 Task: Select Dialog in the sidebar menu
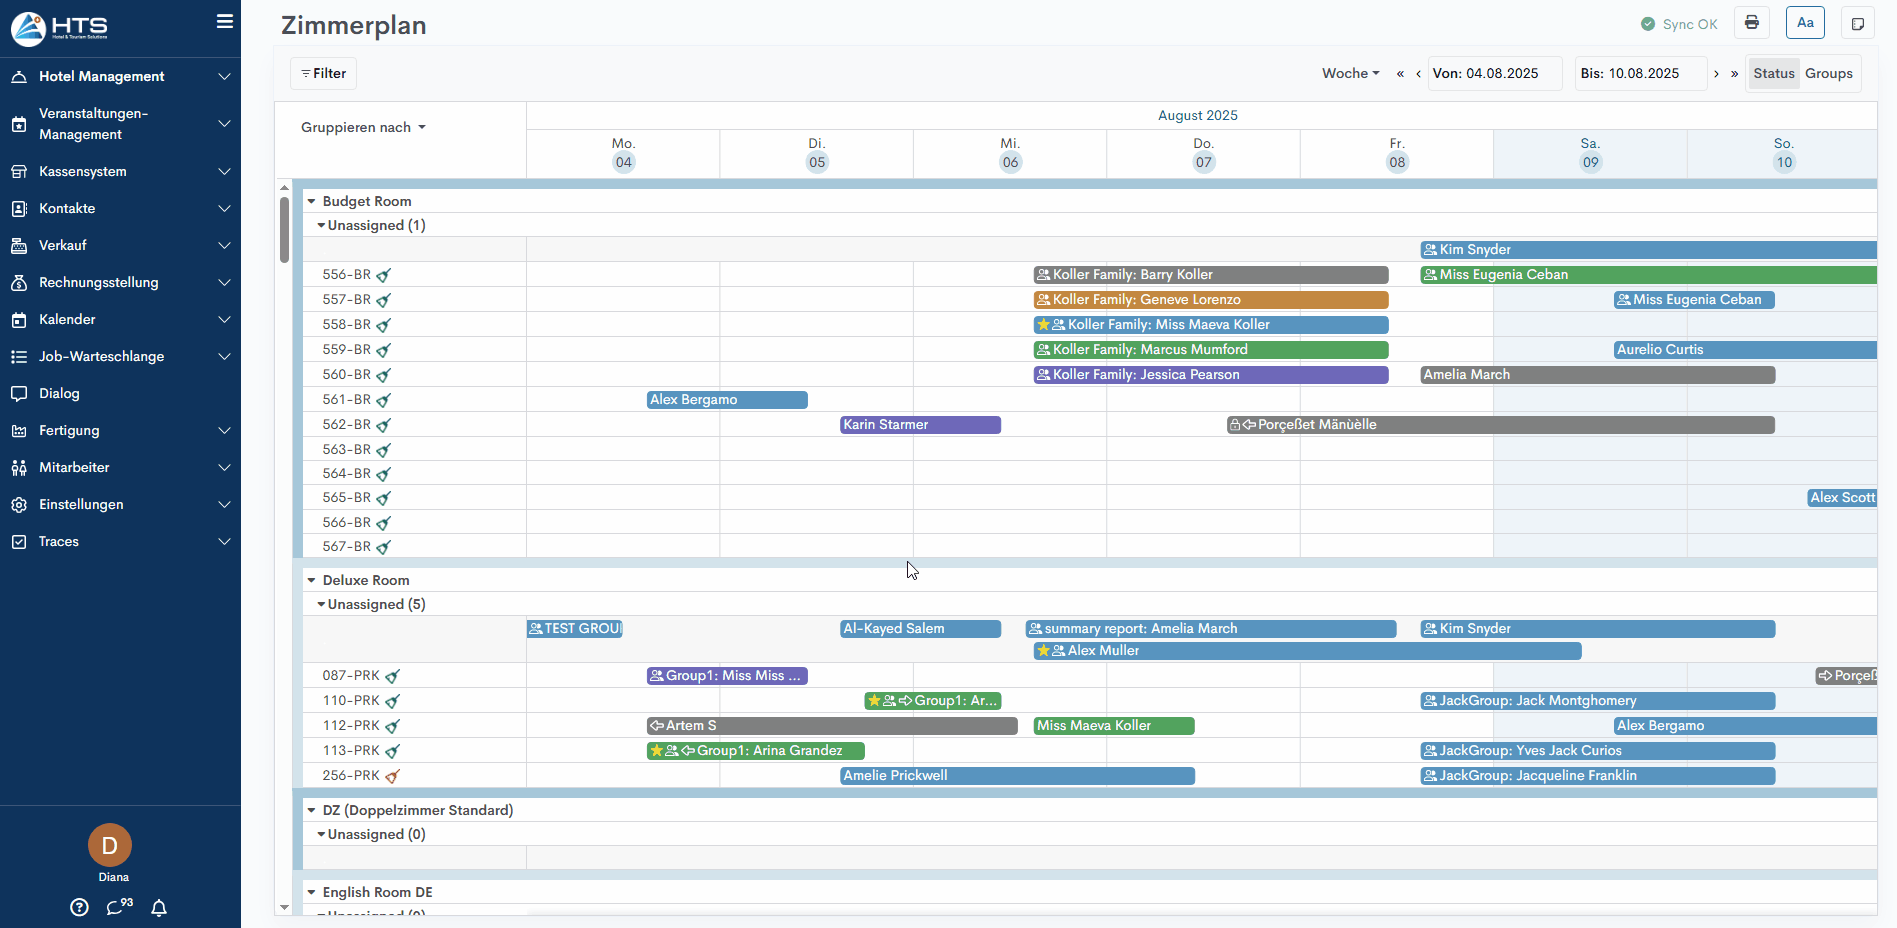[59, 394]
